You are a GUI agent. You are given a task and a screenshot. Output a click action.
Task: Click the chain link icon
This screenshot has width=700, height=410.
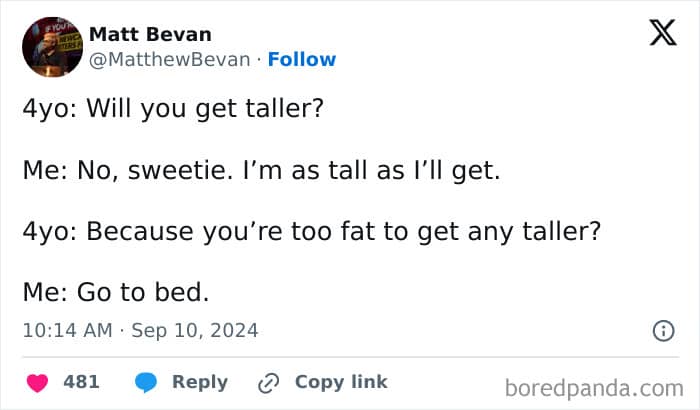(x=268, y=382)
